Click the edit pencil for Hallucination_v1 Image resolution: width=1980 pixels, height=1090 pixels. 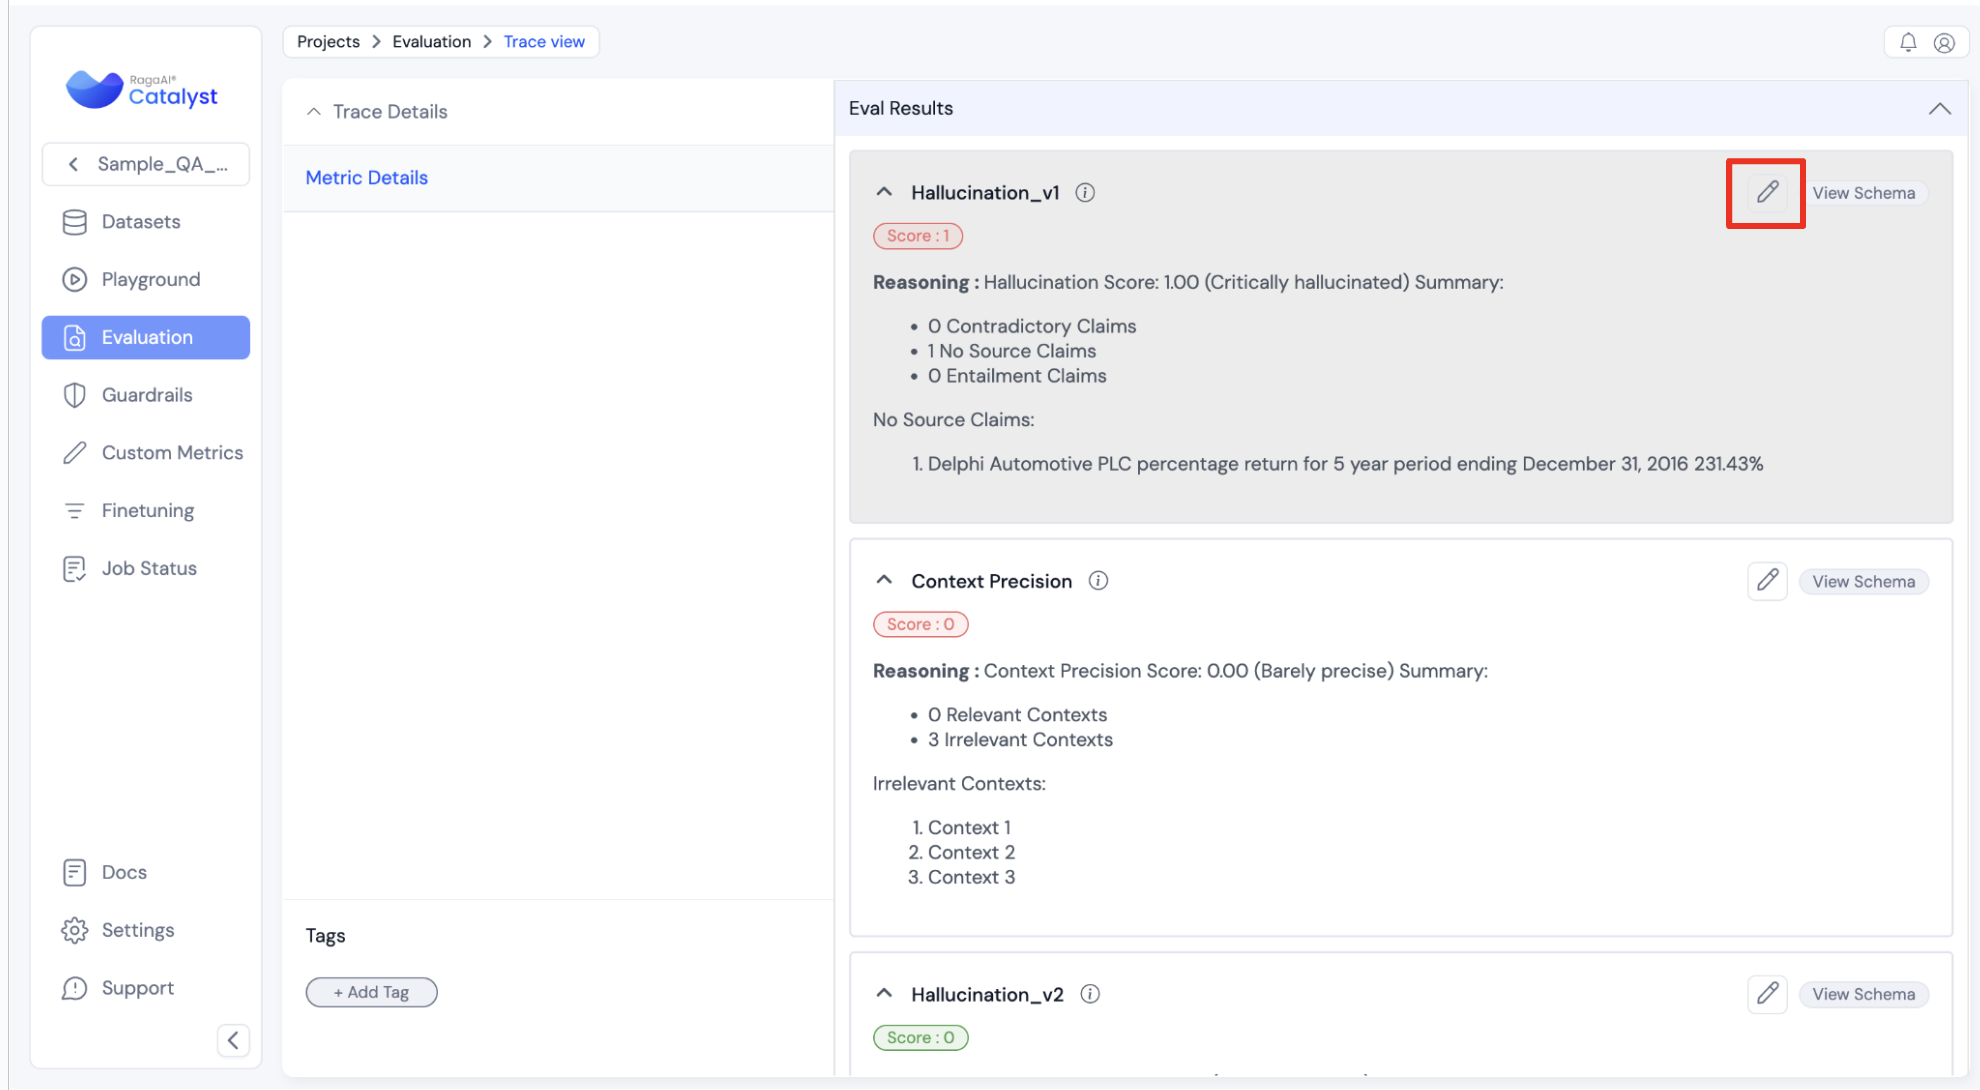[x=1766, y=192]
